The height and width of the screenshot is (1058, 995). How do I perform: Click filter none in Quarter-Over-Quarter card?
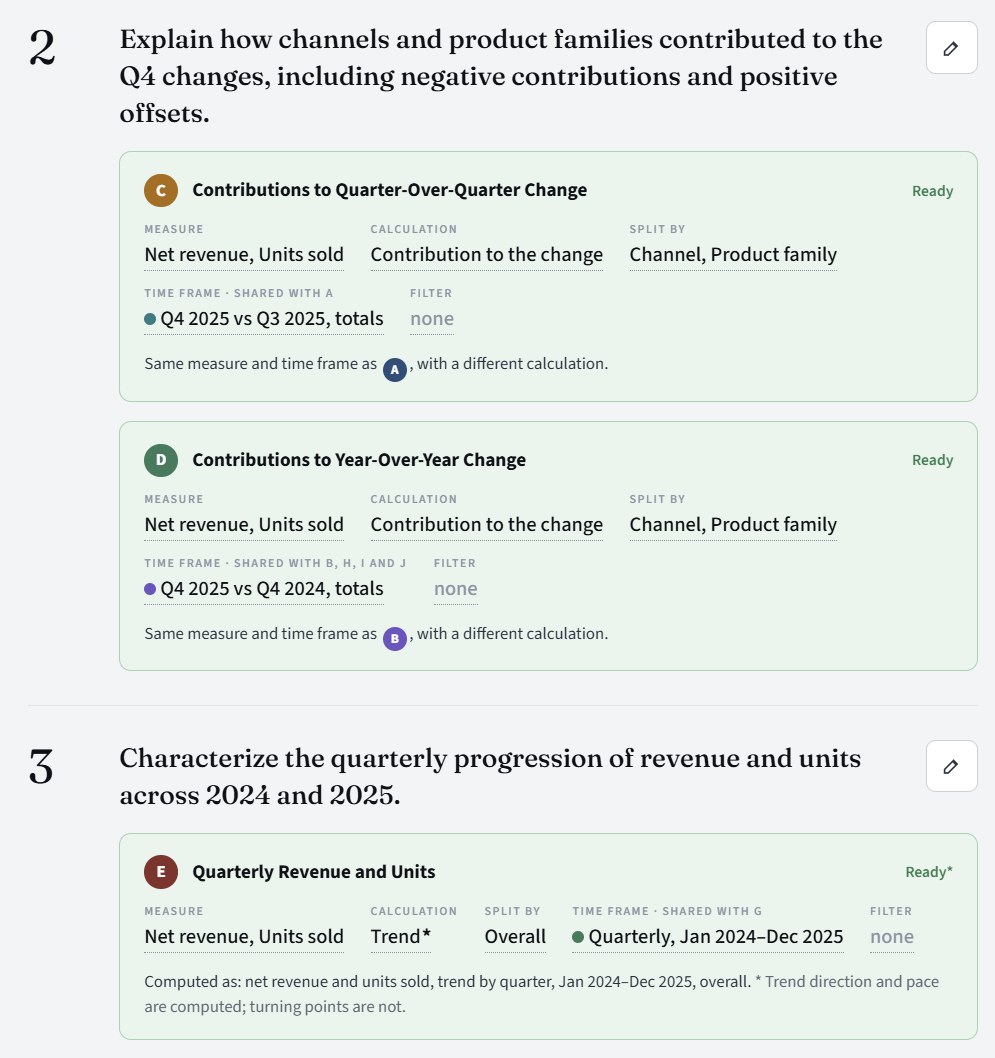[432, 319]
